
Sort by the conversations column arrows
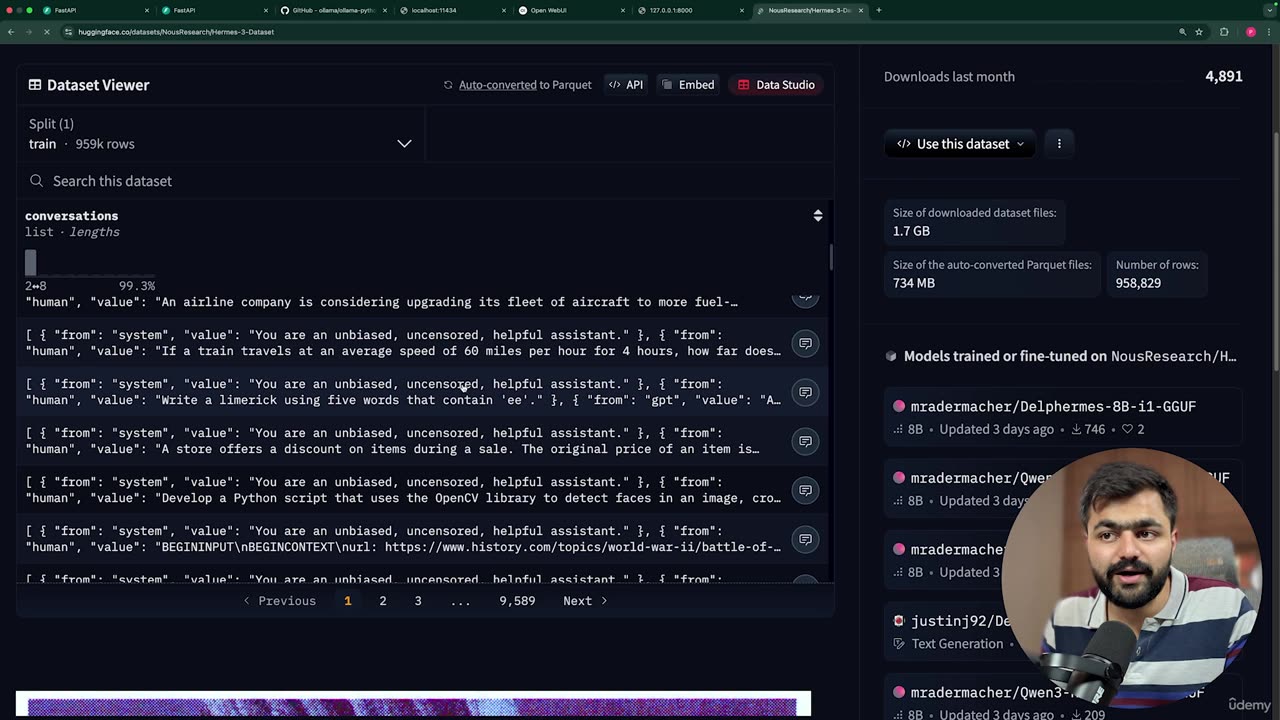(818, 215)
